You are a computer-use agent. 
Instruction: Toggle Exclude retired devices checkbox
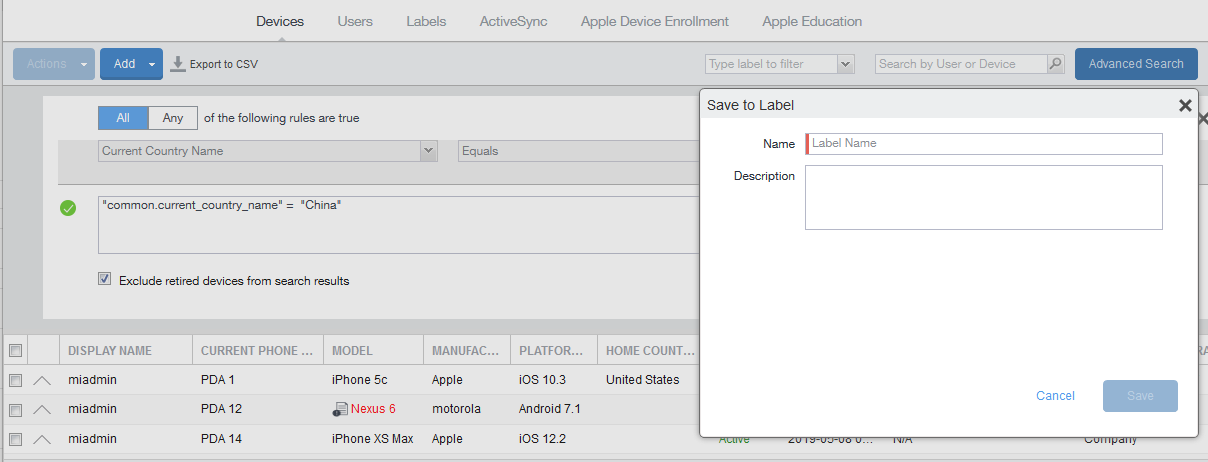(104, 280)
